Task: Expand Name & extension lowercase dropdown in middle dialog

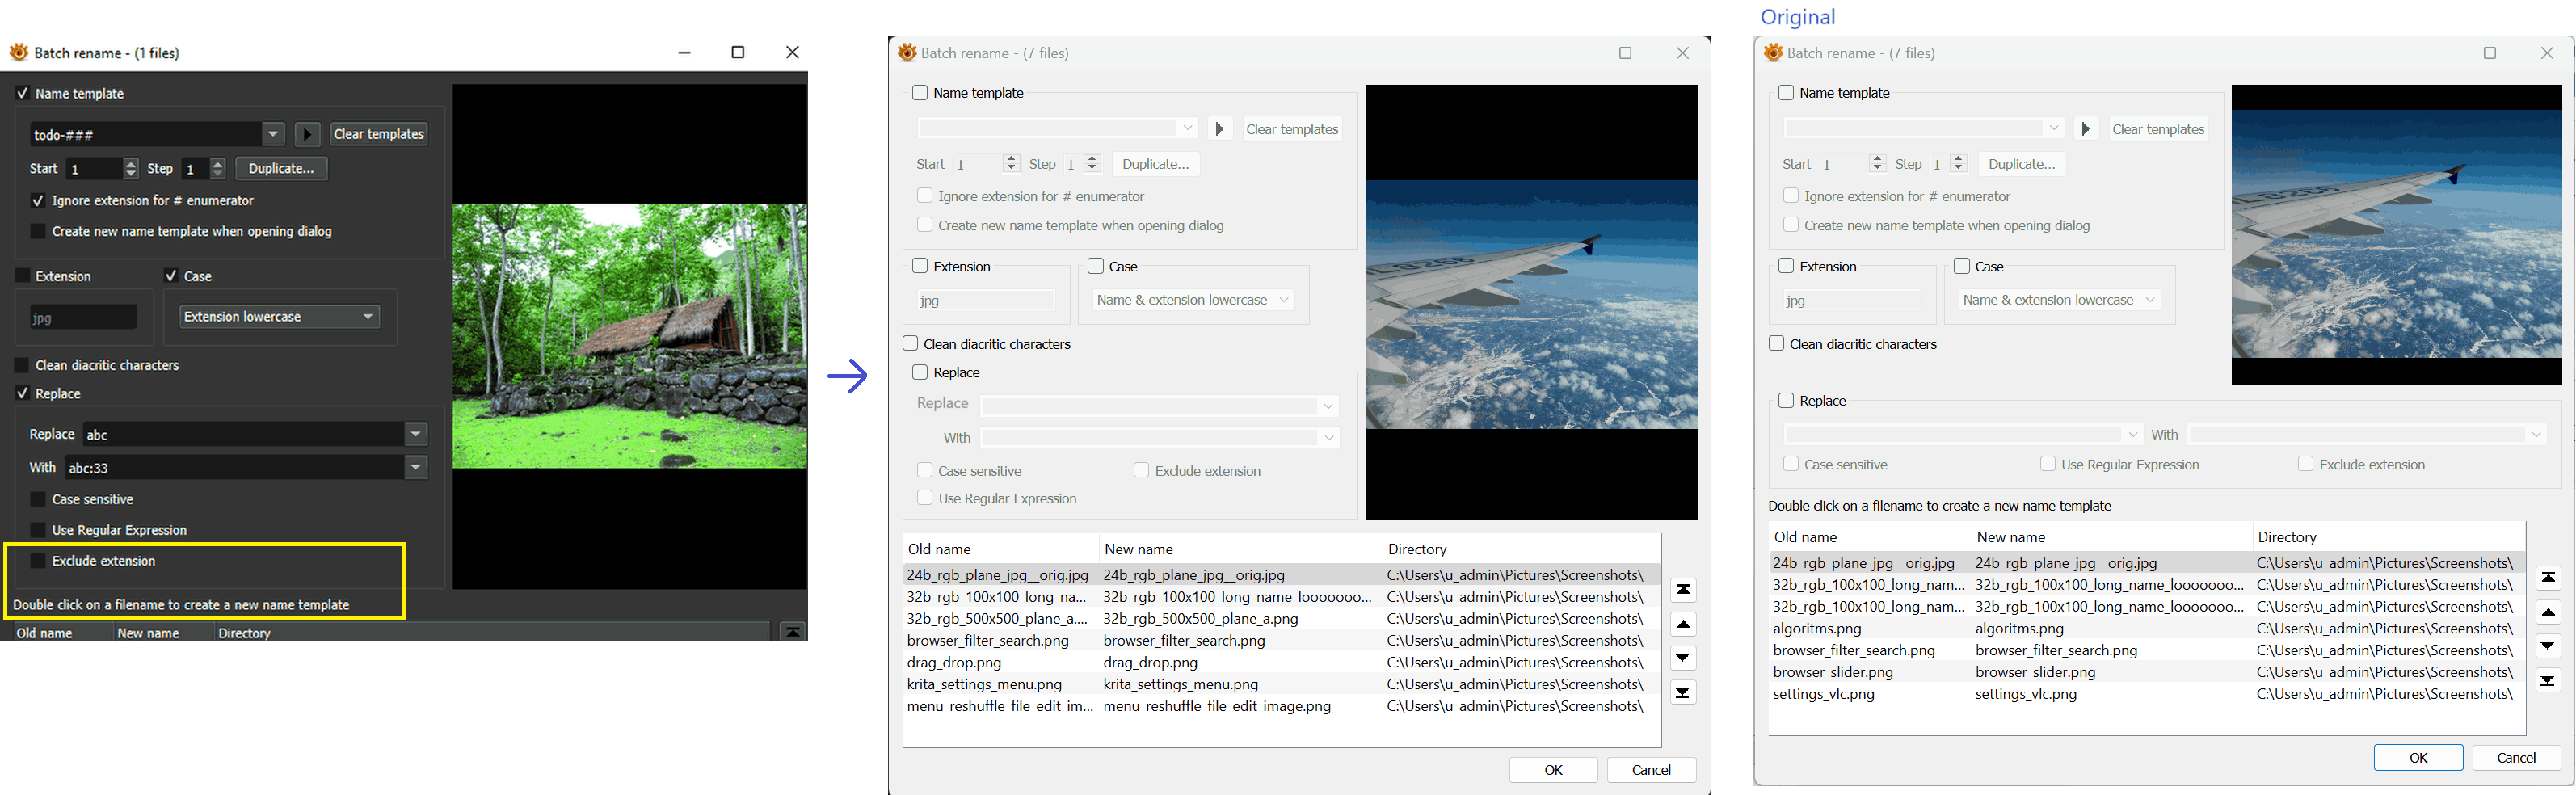Action: pyautogui.click(x=1284, y=300)
